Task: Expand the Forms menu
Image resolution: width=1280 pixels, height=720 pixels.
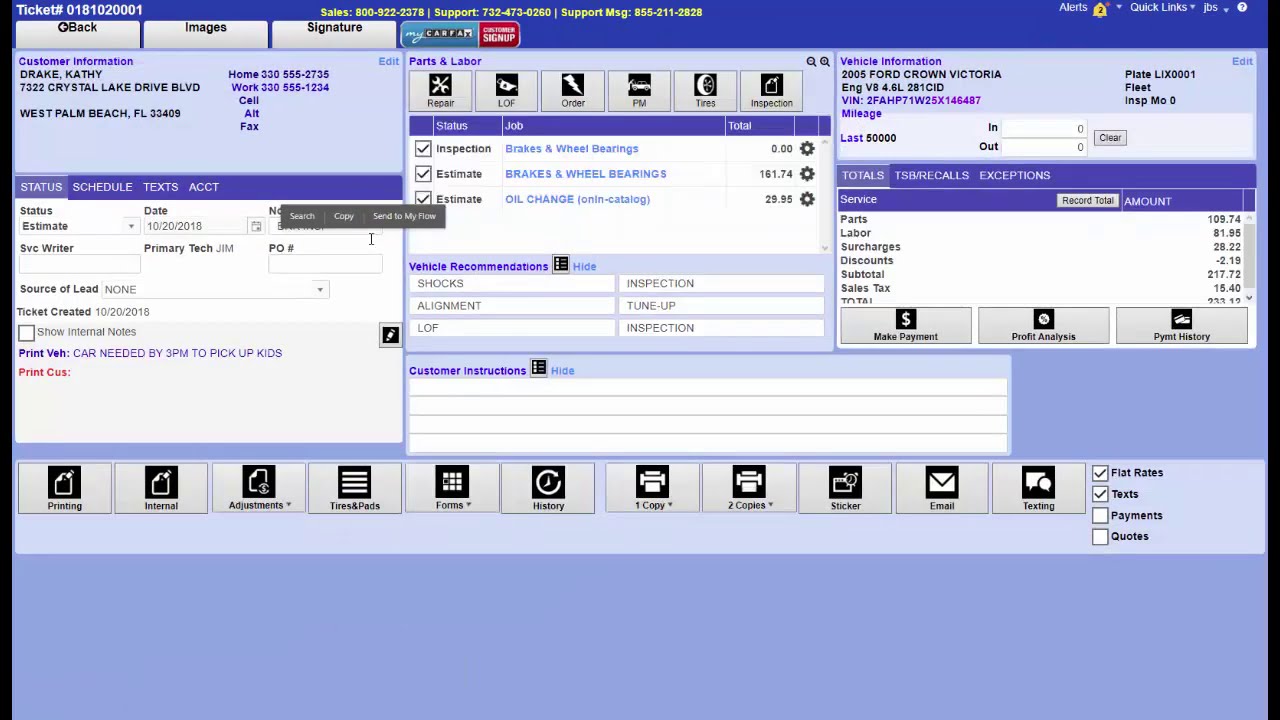Action: coord(452,489)
